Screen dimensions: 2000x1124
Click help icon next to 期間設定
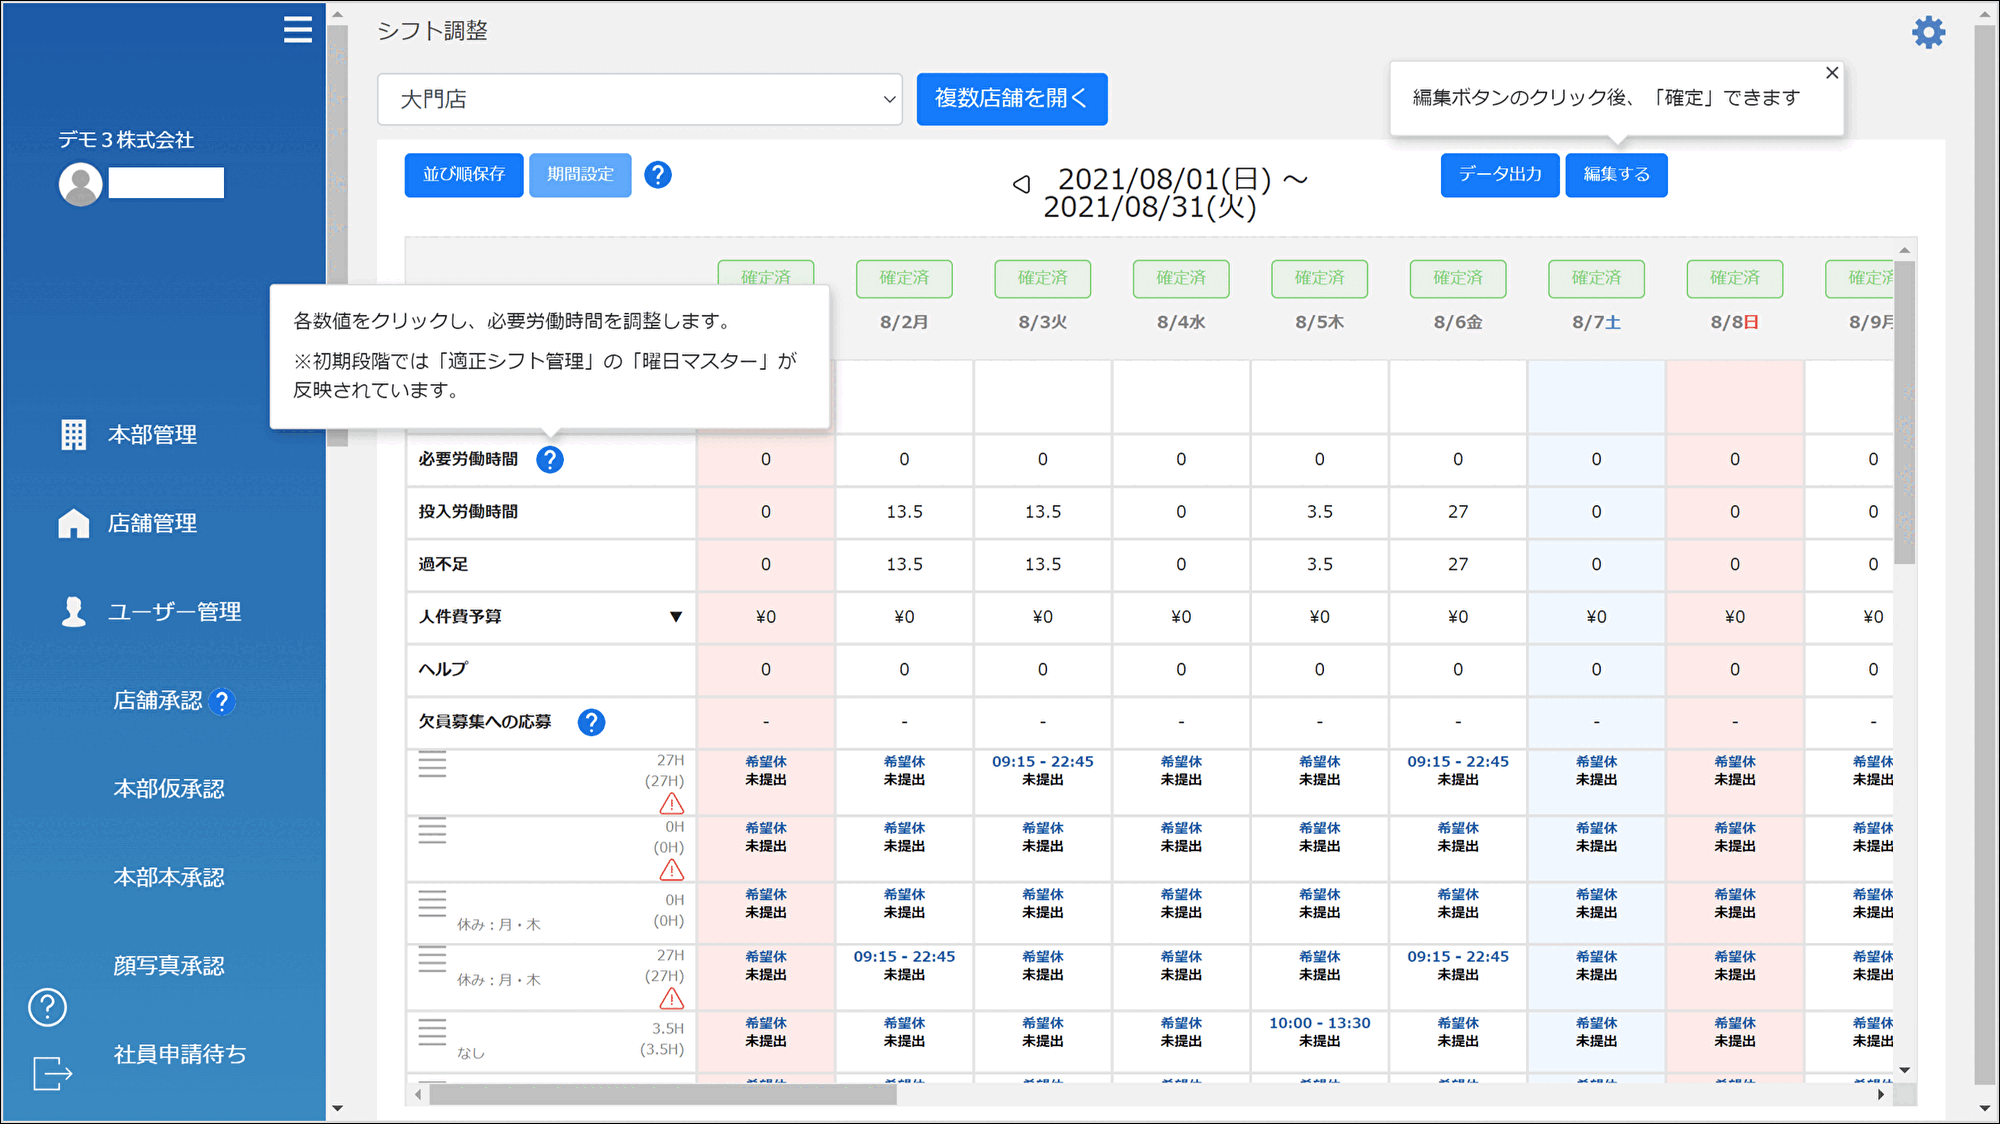(657, 175)
